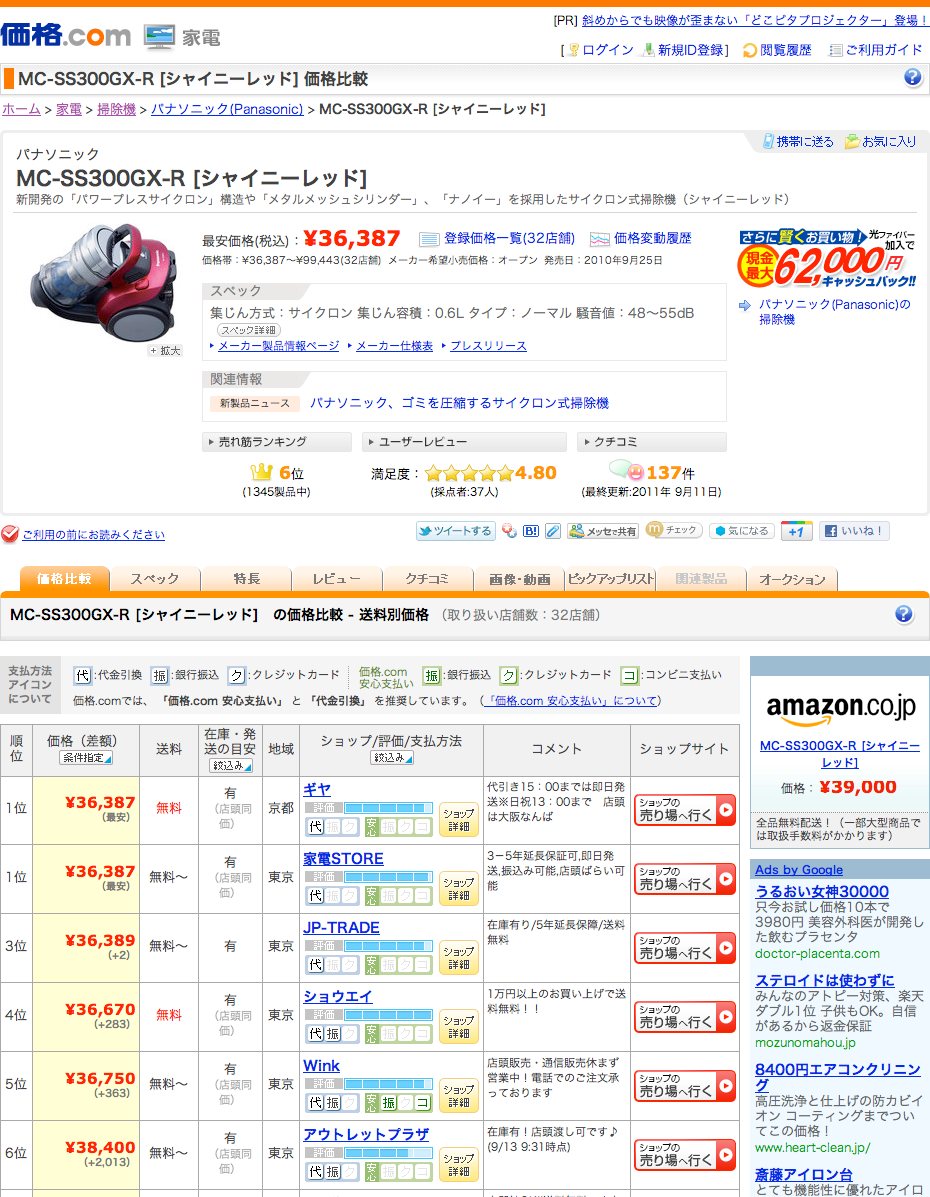Click the 62,000円 cashback banner ad

828,259
